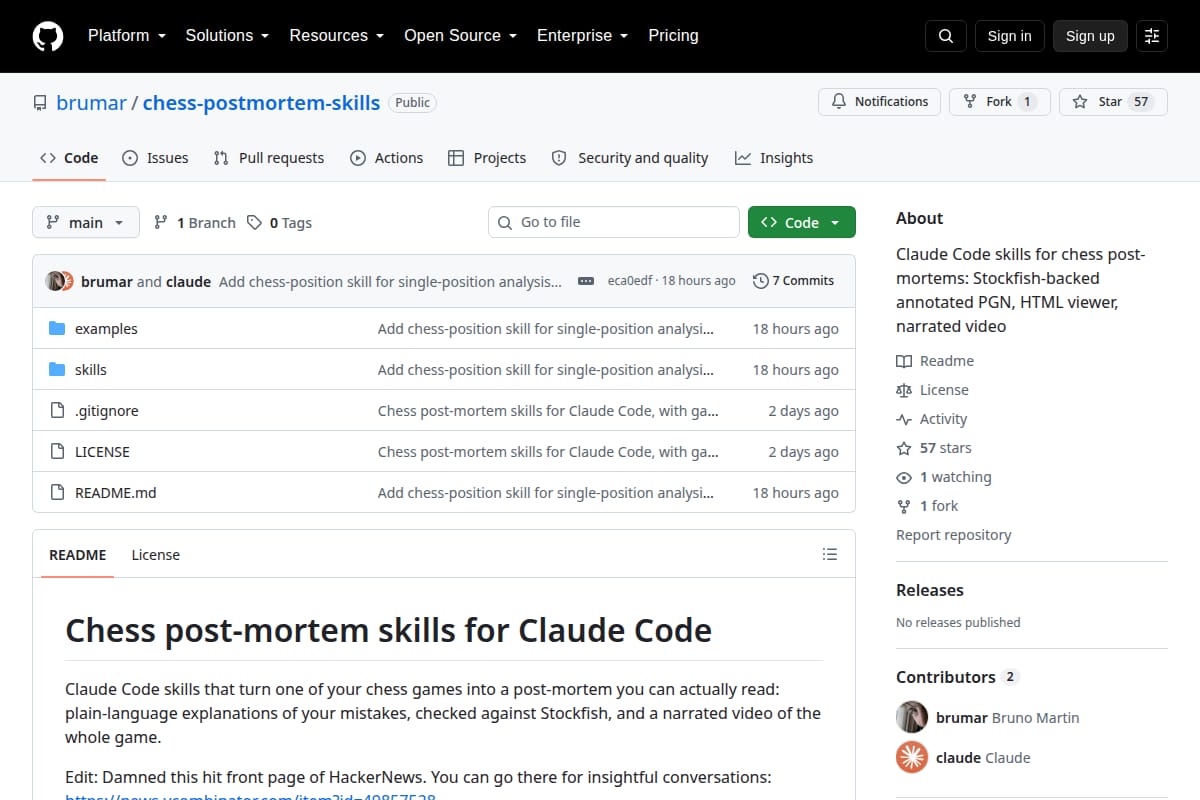Click the Sign up button

click(1090, 36)
